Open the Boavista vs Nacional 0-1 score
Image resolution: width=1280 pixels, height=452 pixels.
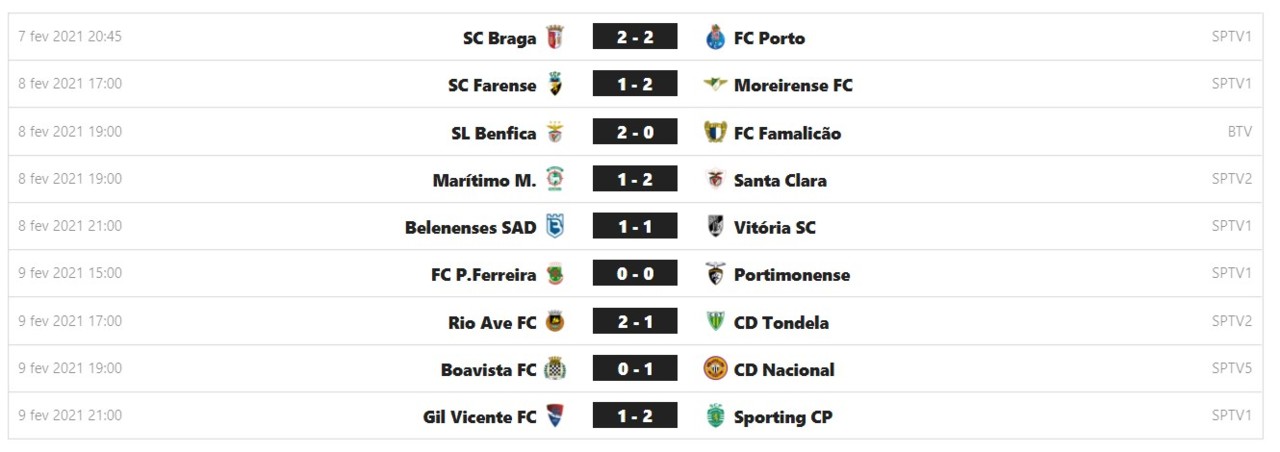635,369
